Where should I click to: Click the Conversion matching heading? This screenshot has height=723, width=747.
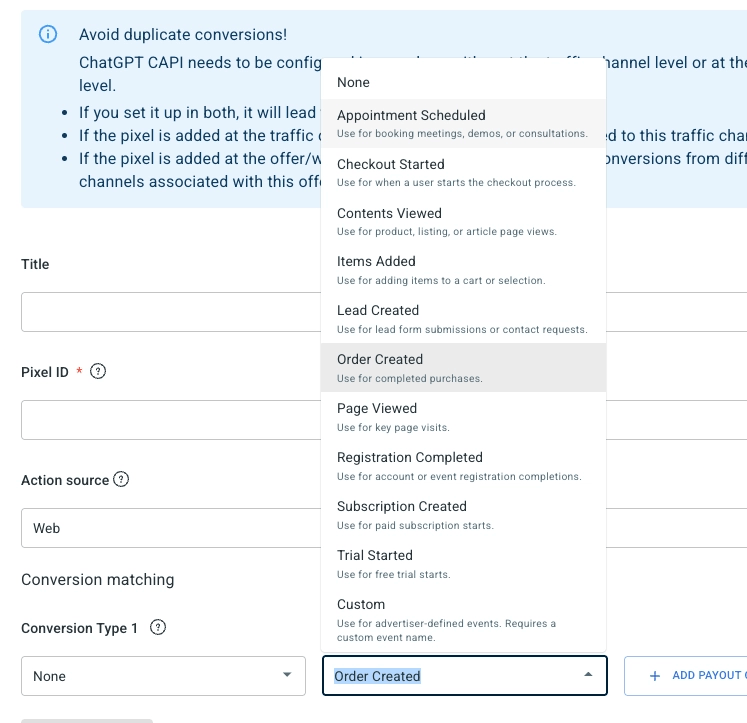[x=98, y=580]
